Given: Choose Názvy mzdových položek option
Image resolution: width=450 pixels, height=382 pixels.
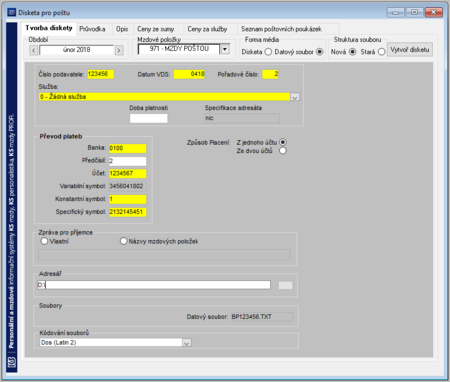Looking at the screenshot, I should [x=124, y=241].
